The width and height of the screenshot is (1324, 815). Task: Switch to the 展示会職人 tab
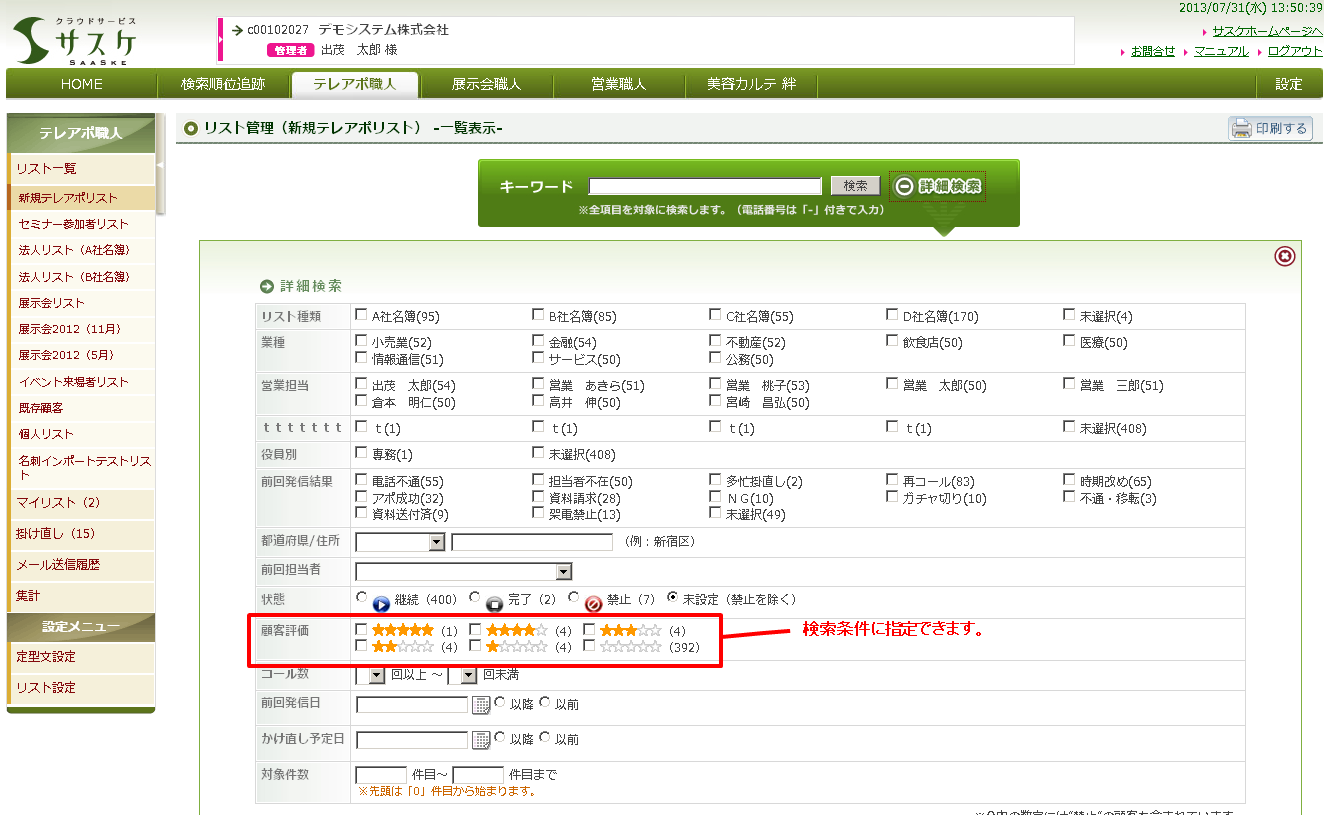click(x=486, y=84)
